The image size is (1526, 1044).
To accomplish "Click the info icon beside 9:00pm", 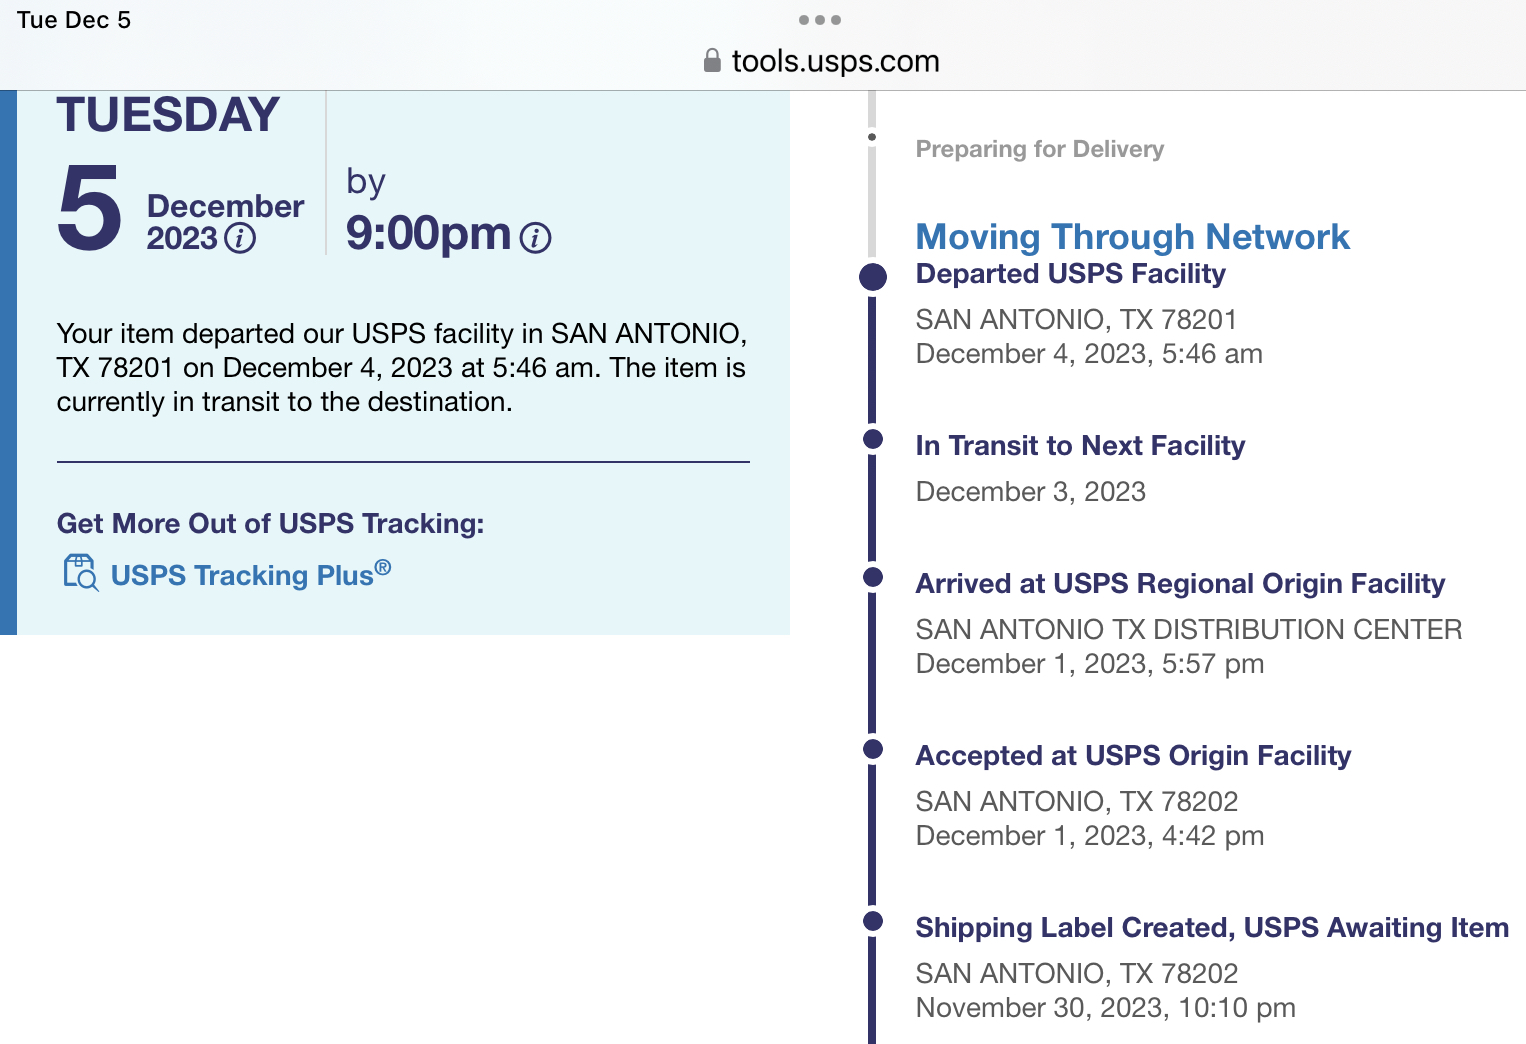I will 536,238.
